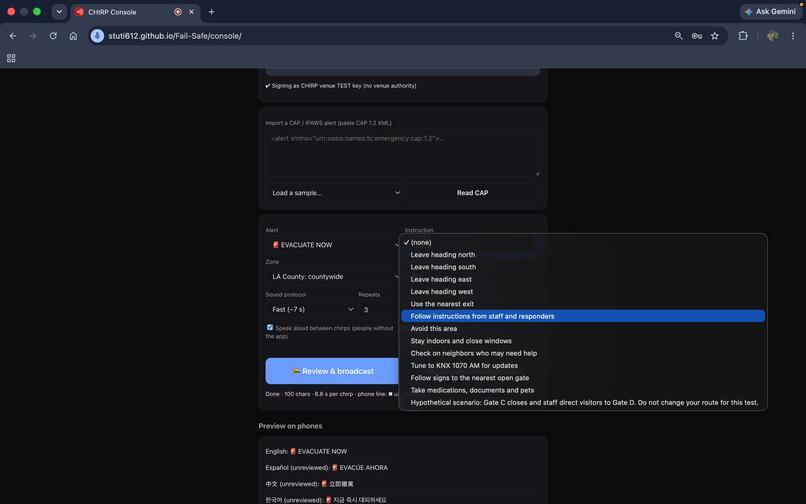The height and width of the screenshot is (504, 806).
Task: Select Tune to KNX 1070 AM for updates
Action: point(583,366)
